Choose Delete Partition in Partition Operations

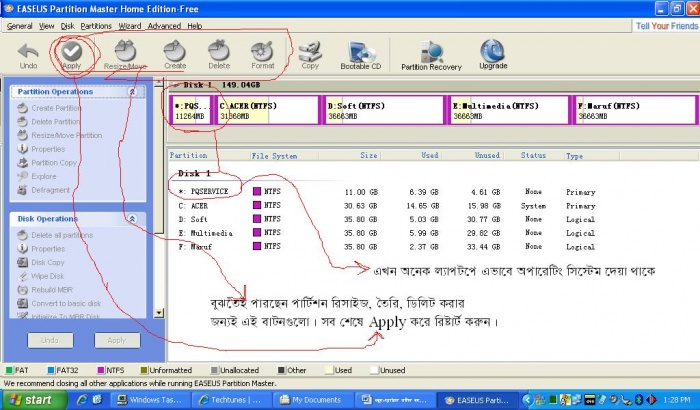(x=49, y=121)
